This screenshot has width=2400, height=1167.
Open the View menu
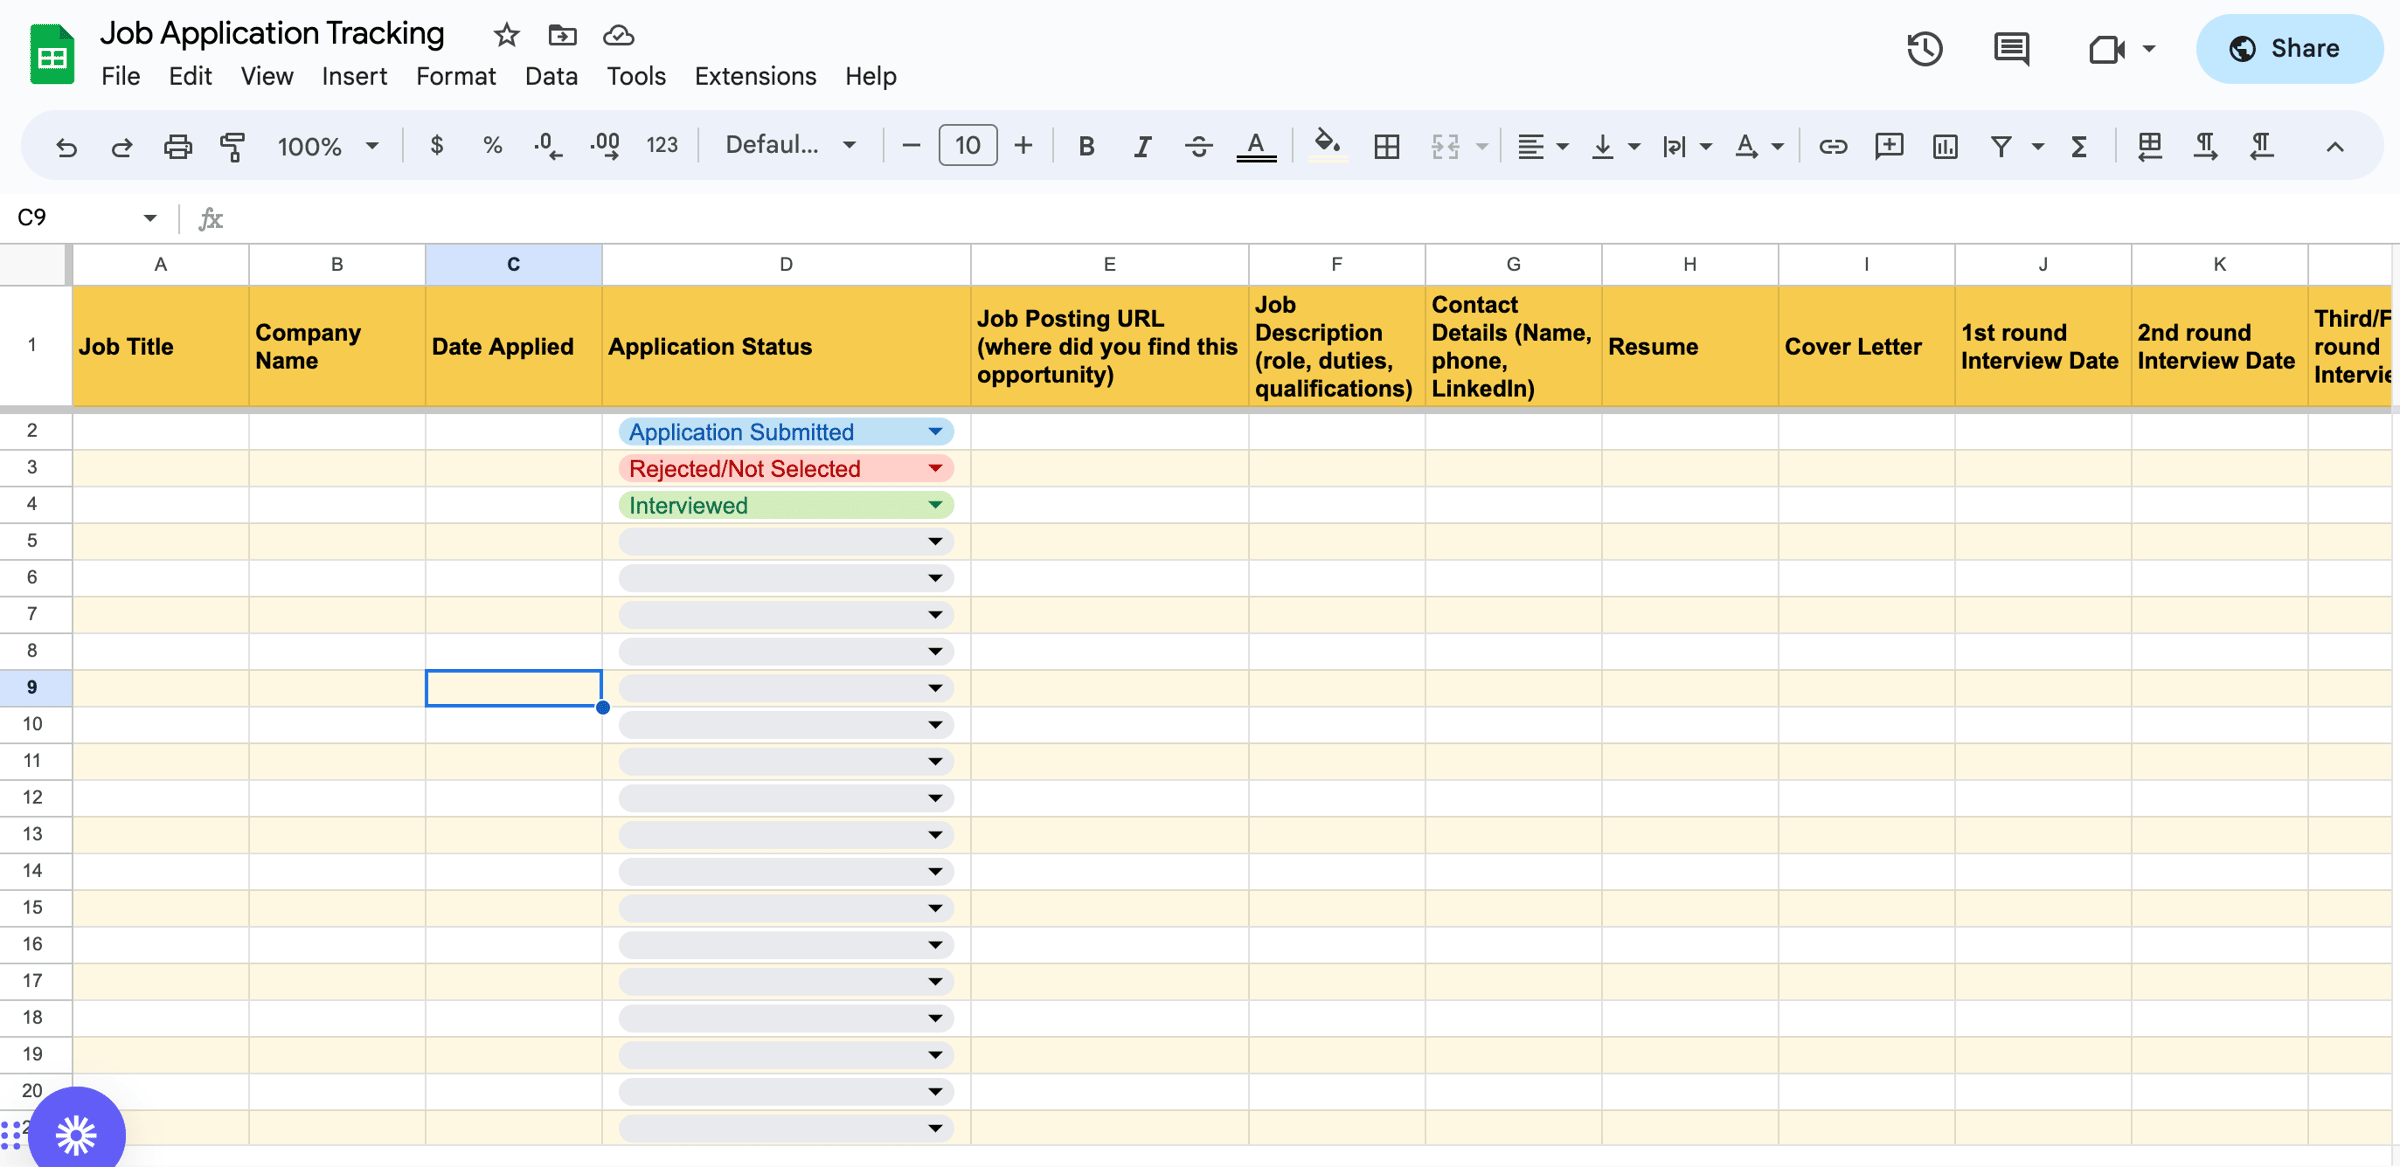click(x=267, y=76)
